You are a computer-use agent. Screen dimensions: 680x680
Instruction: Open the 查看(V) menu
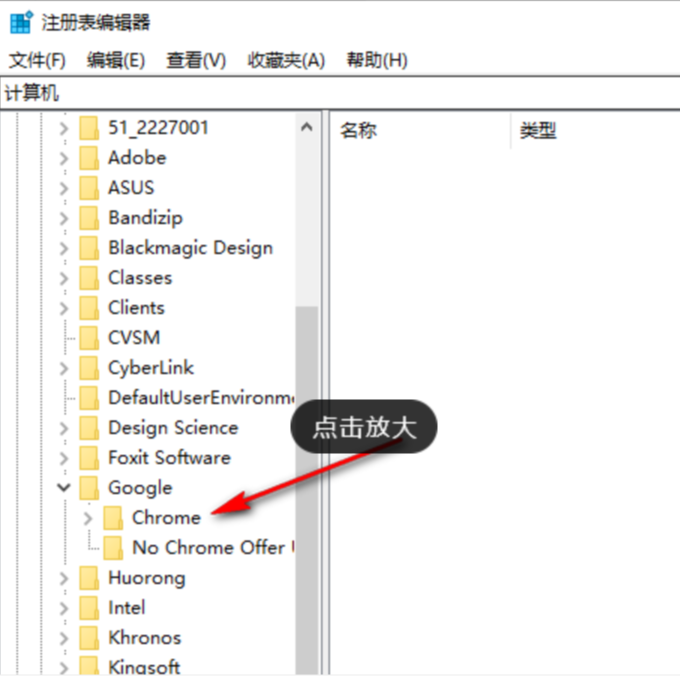(x=196, y=60)
